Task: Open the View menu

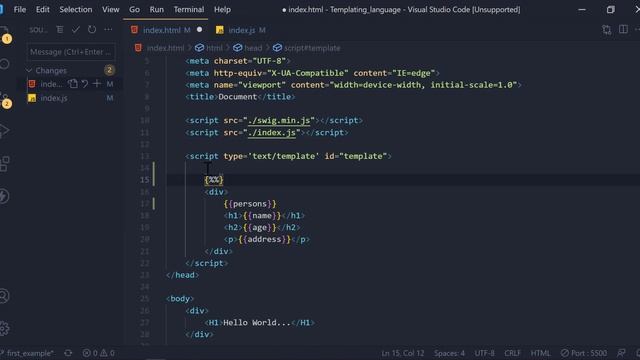Action: pyautogui.click(x=110, y=9)
